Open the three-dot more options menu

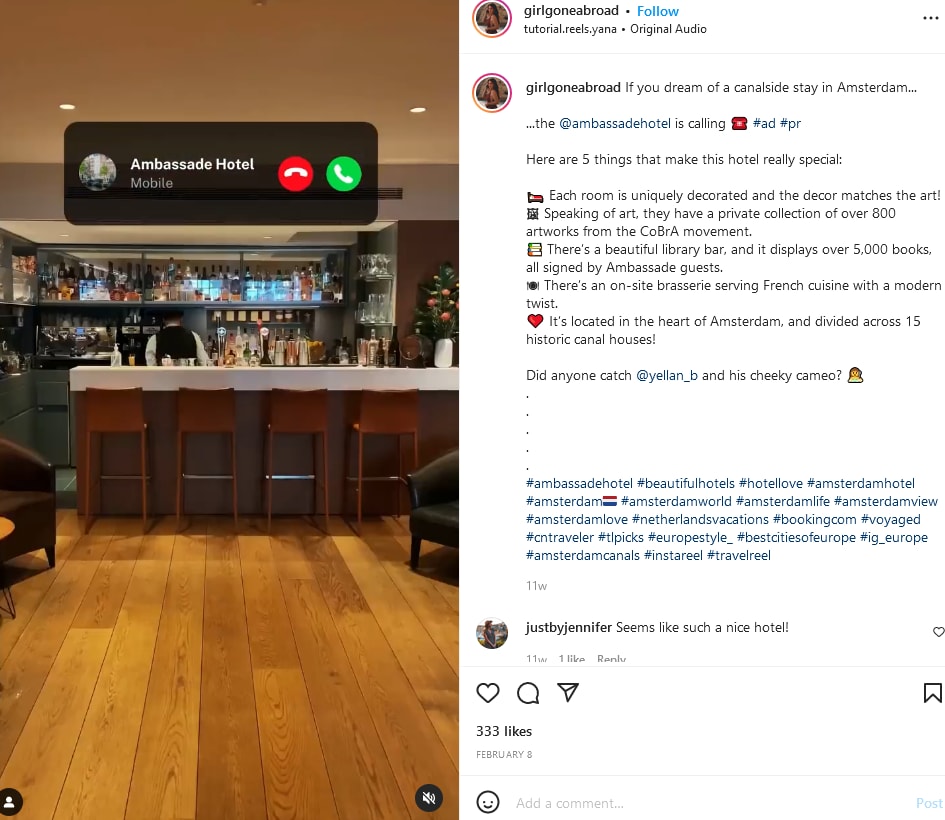931,18
